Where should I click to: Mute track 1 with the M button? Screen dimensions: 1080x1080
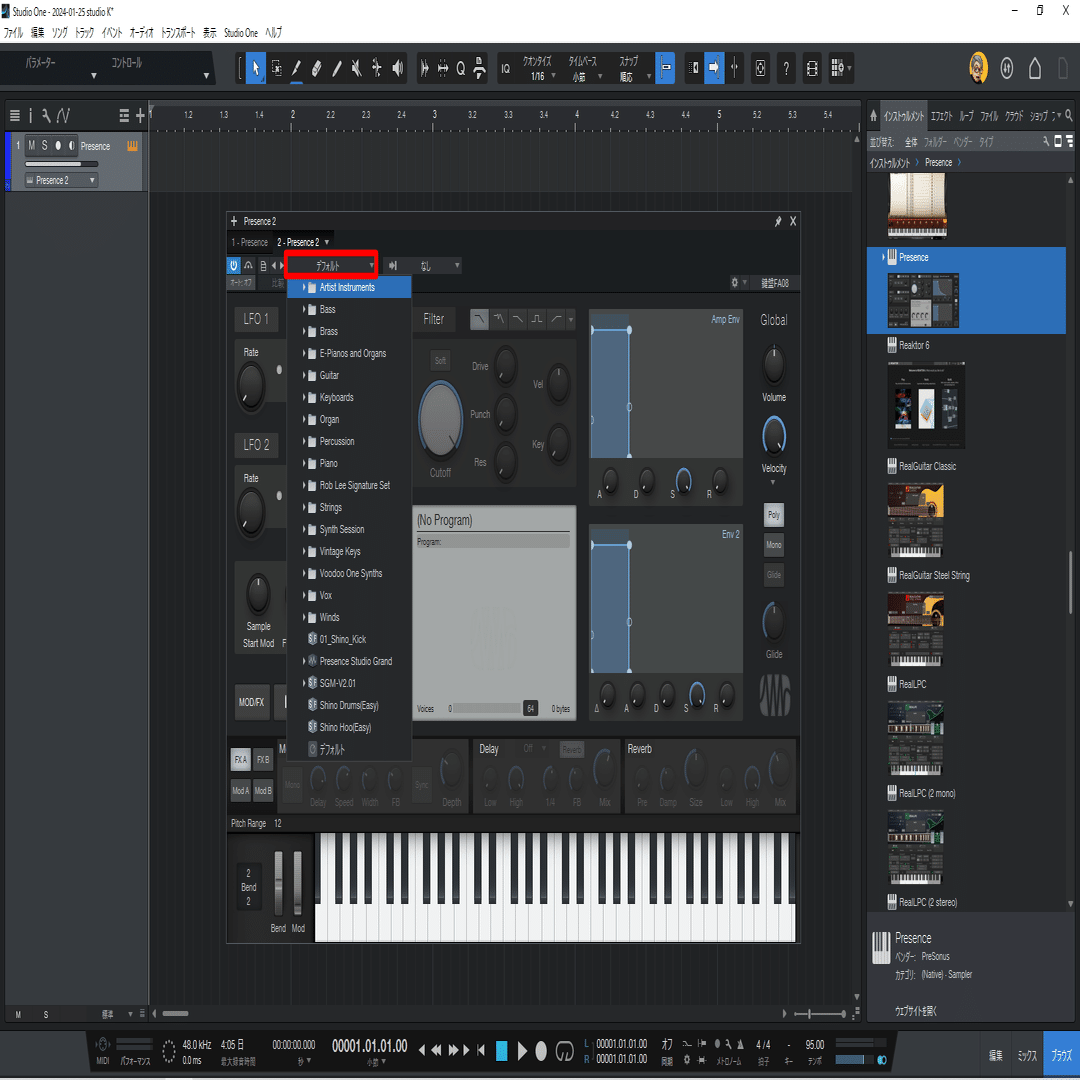pos(30,145)
